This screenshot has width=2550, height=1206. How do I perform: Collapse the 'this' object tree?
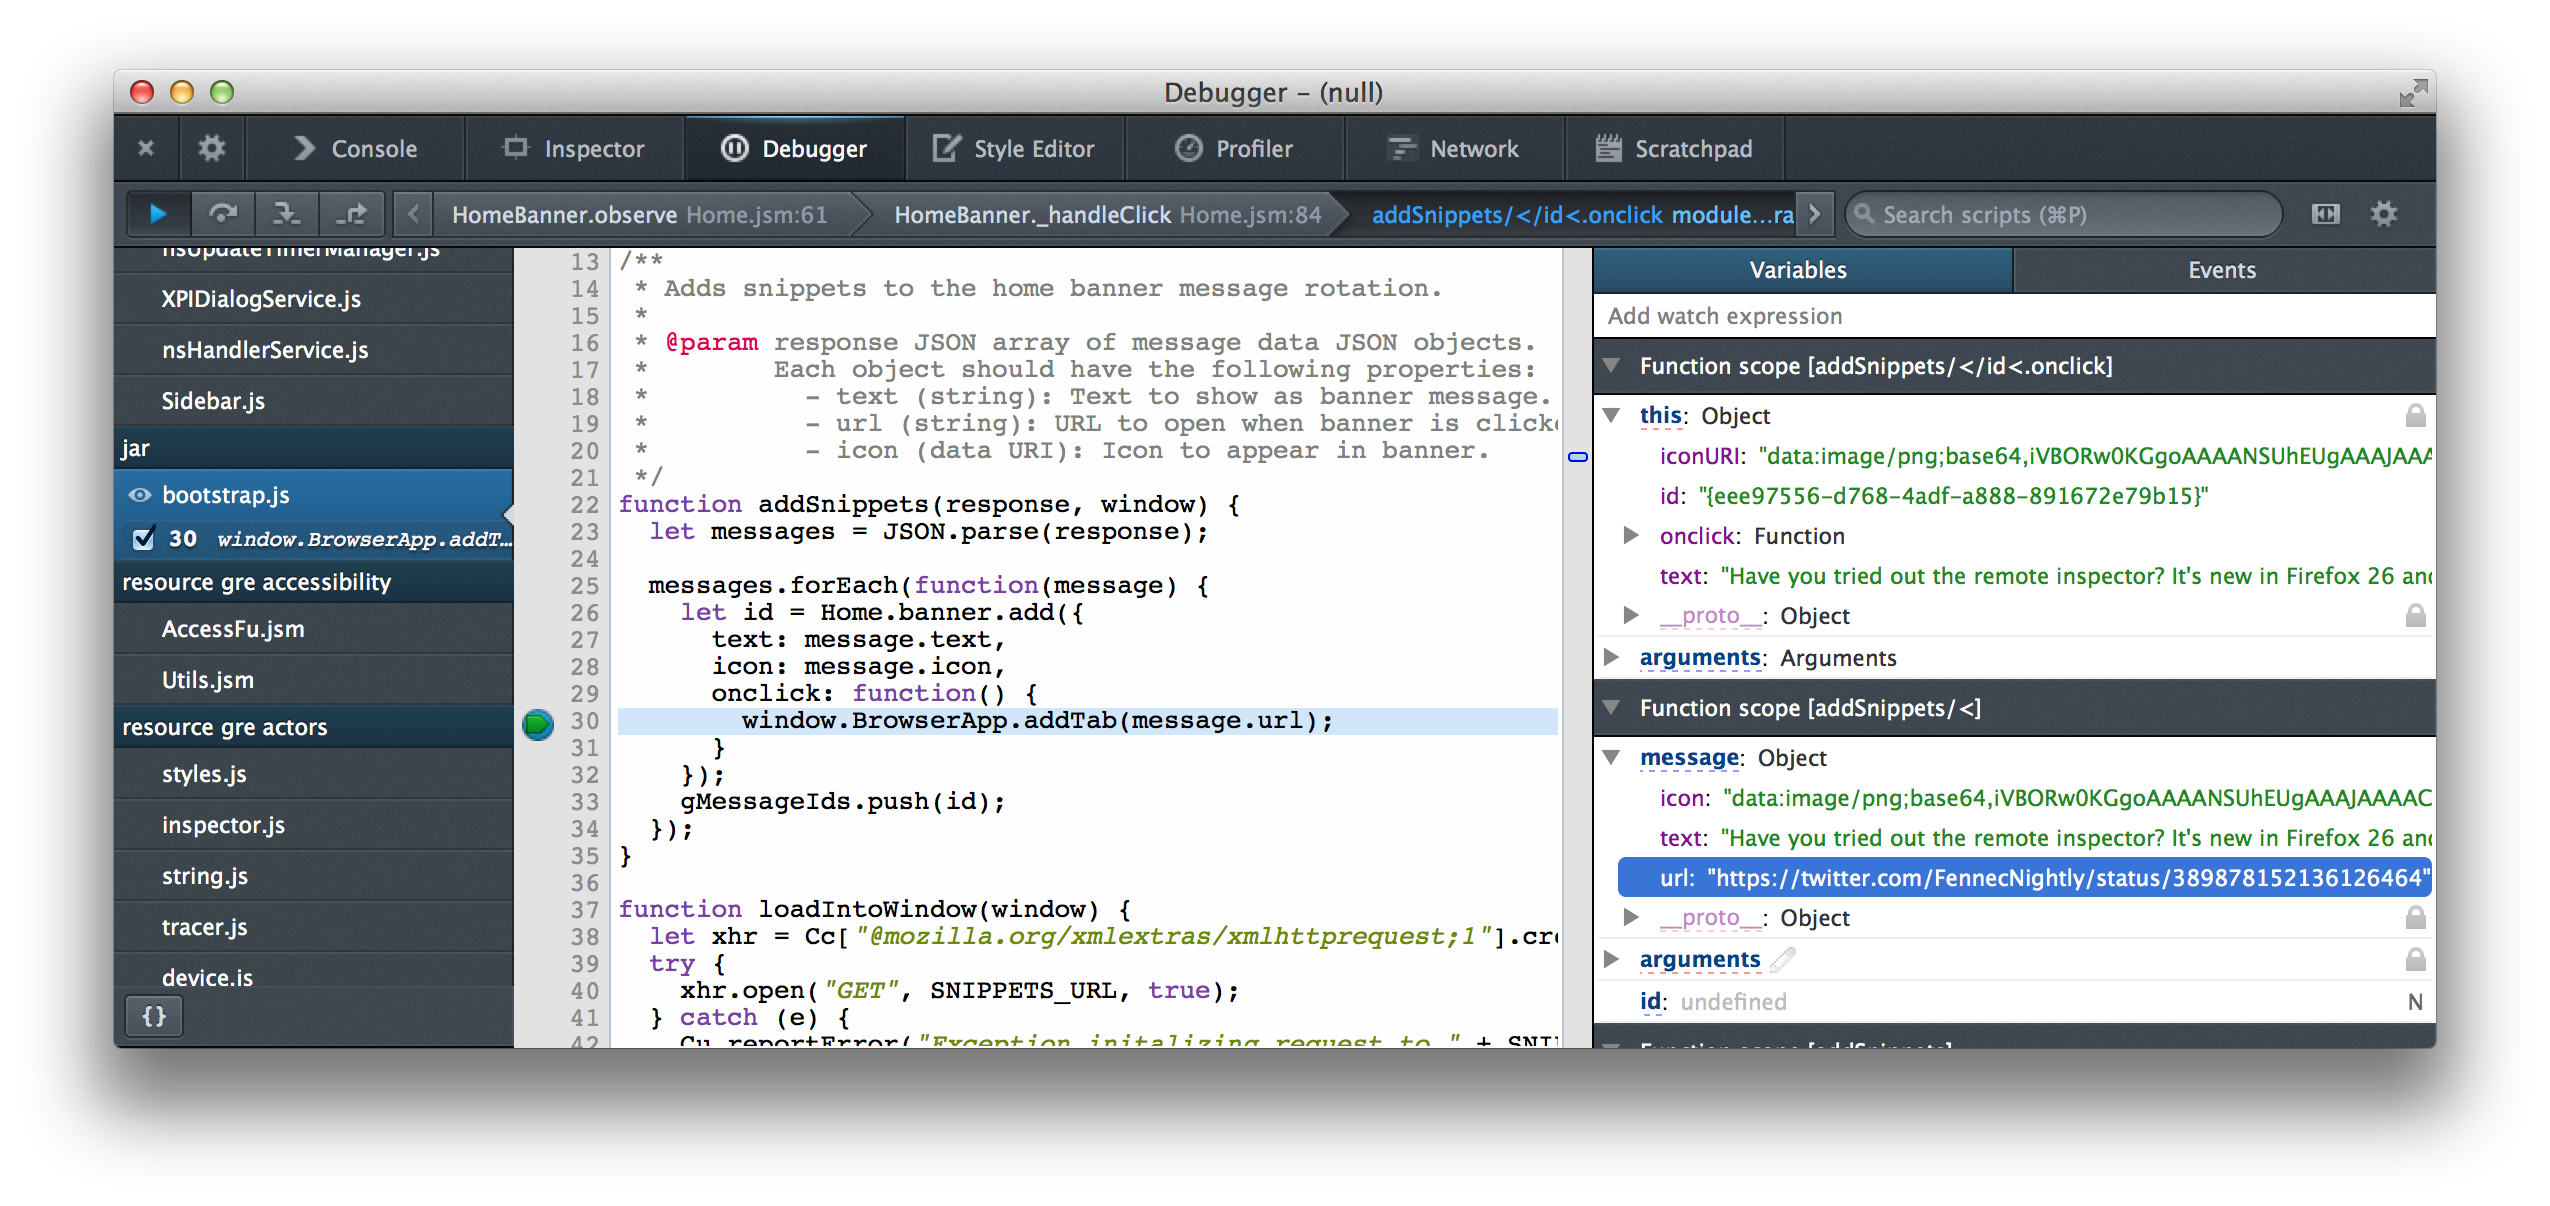1612,414
